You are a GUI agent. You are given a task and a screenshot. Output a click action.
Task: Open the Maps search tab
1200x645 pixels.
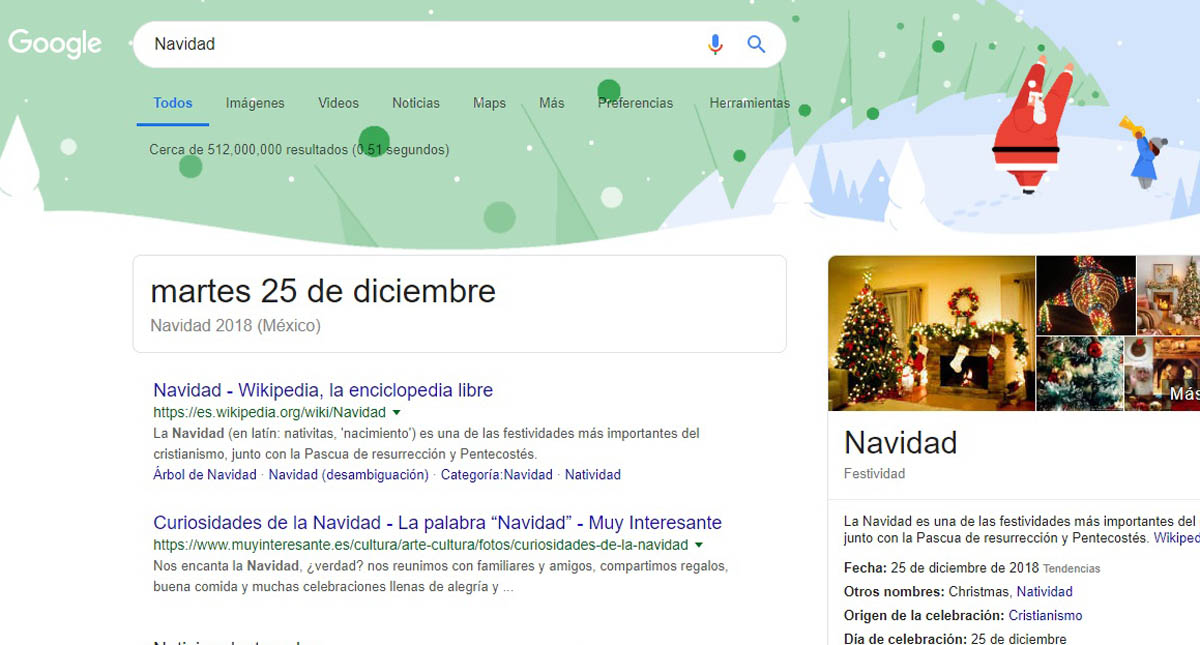[x=489, y=103]
